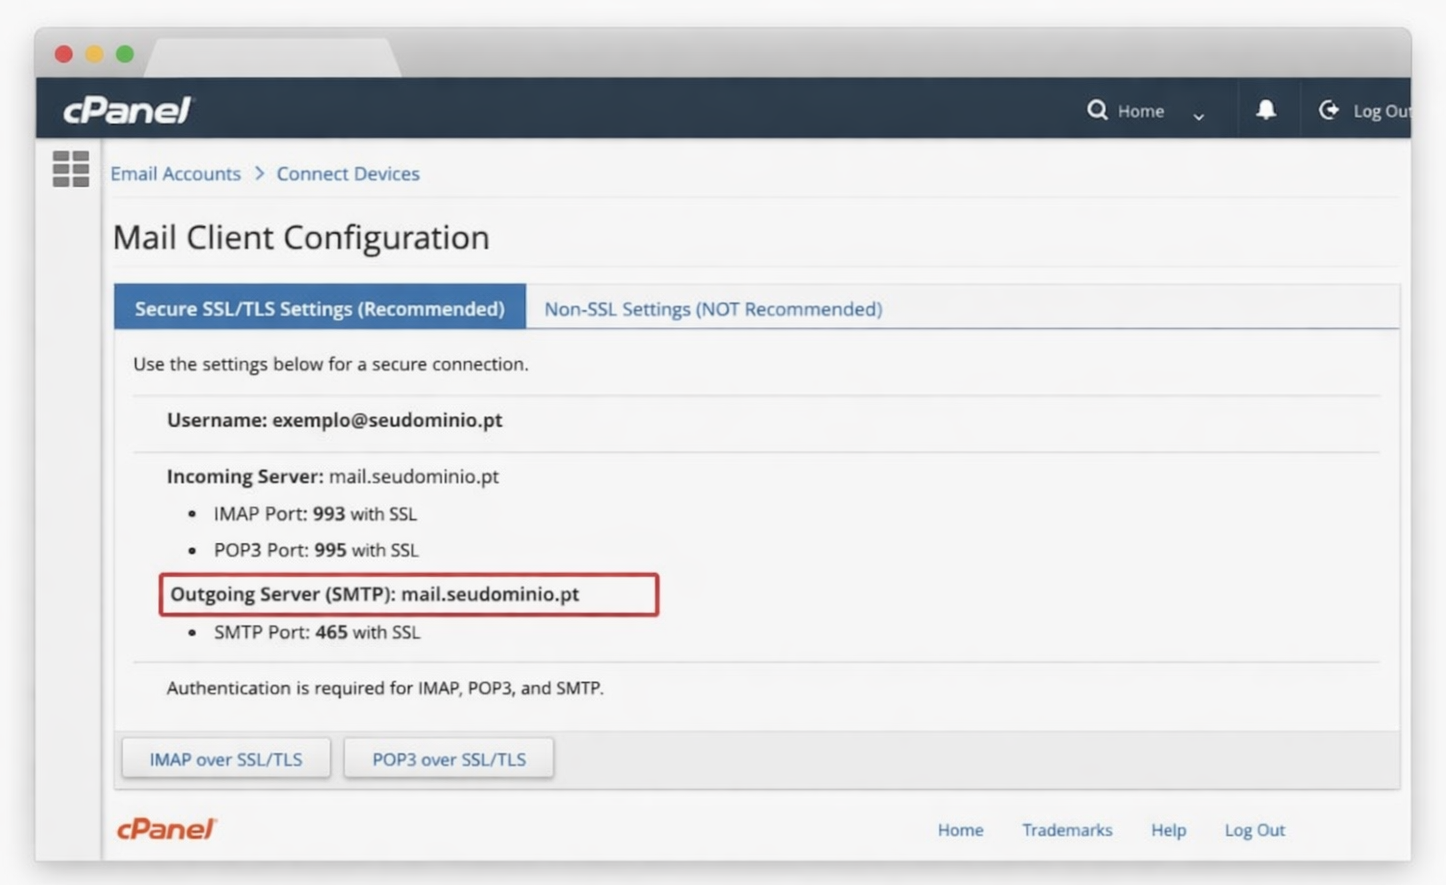Open the Trademarks footer link

tap(1067, 830)
